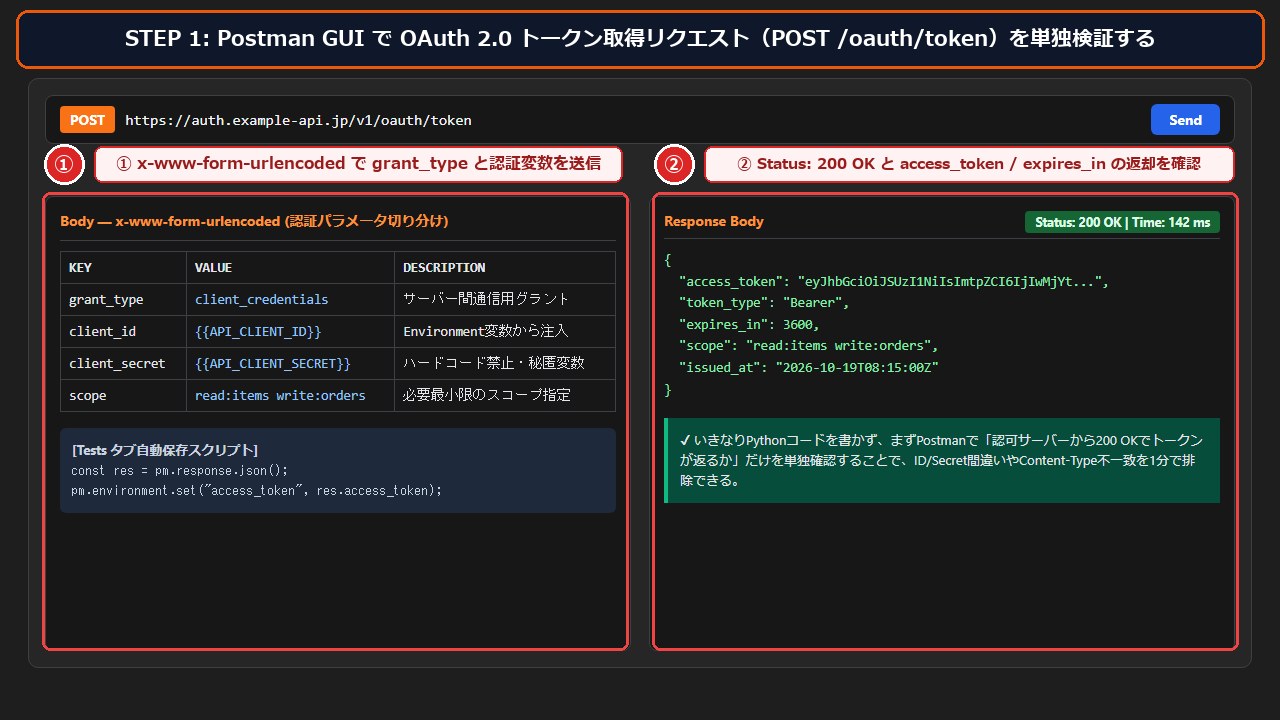Click the access_token line in response
Image resolution: width=1280 pixels, height=720 pixels.
(x=893, y=281)
